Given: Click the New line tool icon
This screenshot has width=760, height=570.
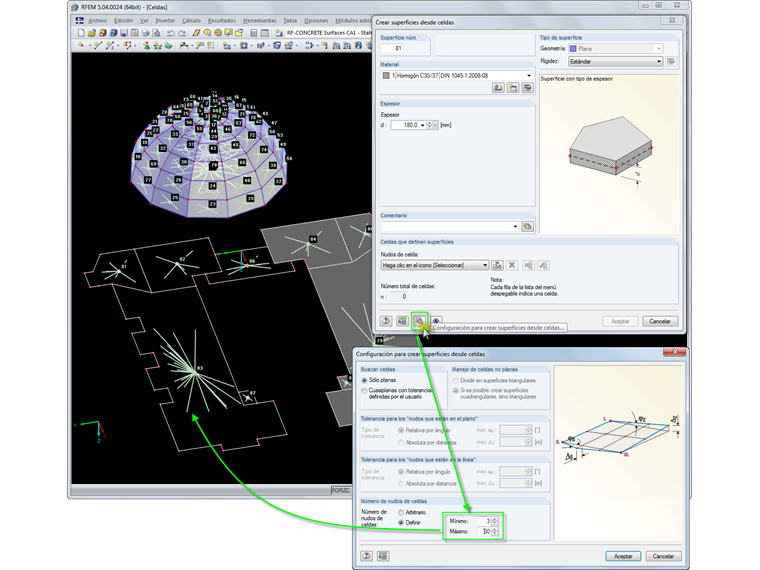Looking at the screenshot, I should coord(98,46).
